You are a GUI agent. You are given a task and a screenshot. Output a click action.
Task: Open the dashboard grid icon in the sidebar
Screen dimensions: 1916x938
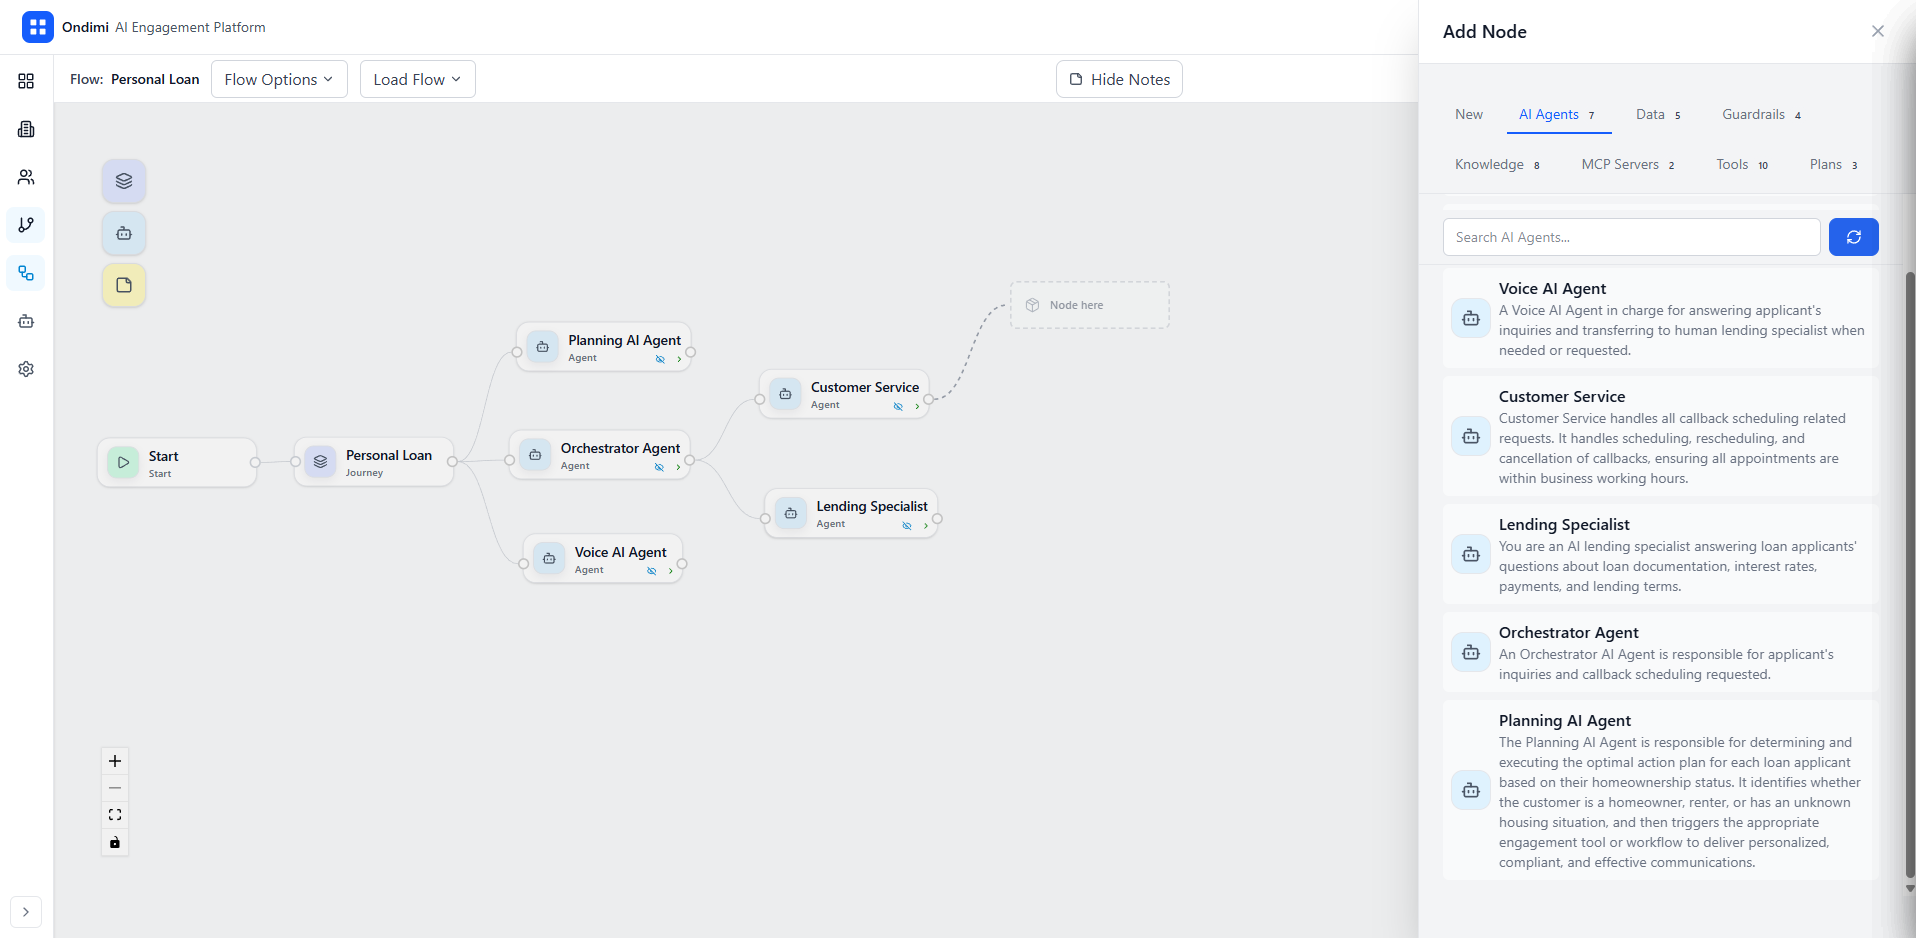tap(25, 81)
